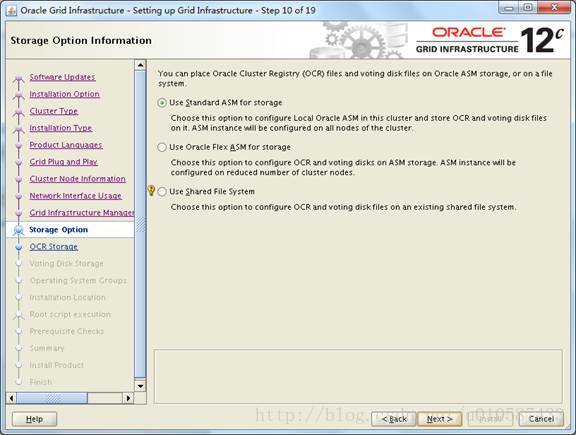The image size is (576, 435).
Task: Click the Install Product step text
Action: tap(57, 365)
